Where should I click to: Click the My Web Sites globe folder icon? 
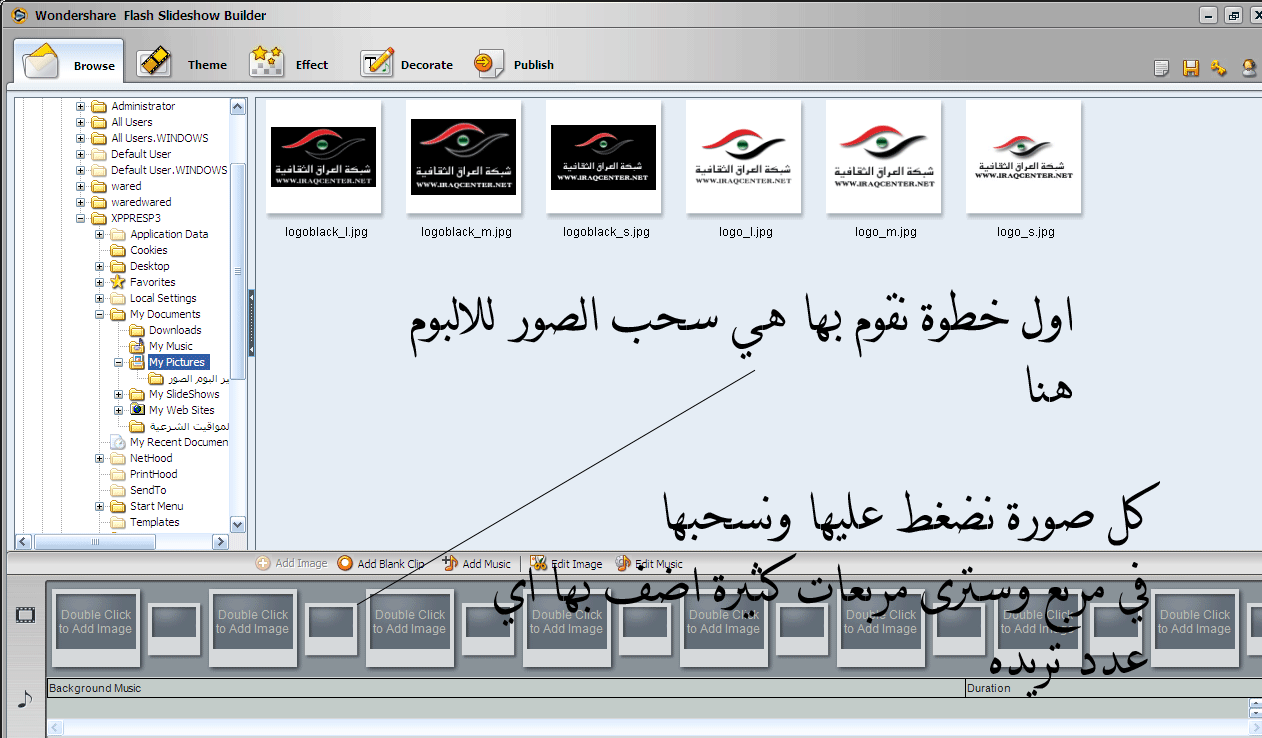point(137,410)
